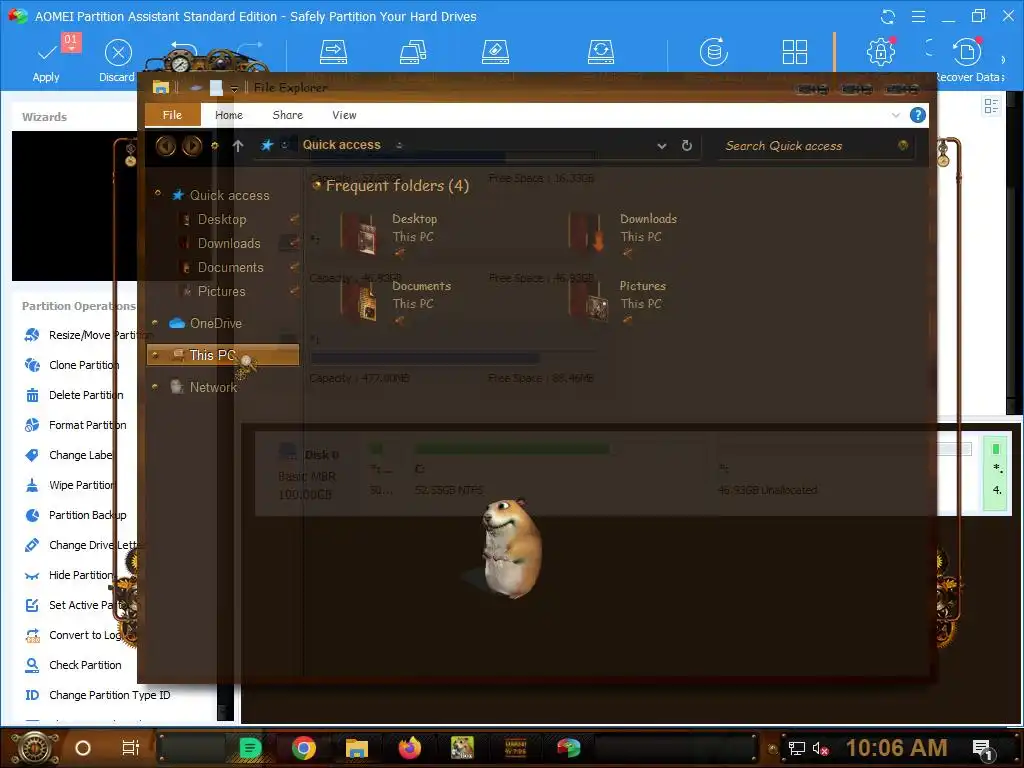Click the Set Active Partition operation
The height and width of the screenshot is (768, 1024).
pyautogui.click(x=73, y=605)
